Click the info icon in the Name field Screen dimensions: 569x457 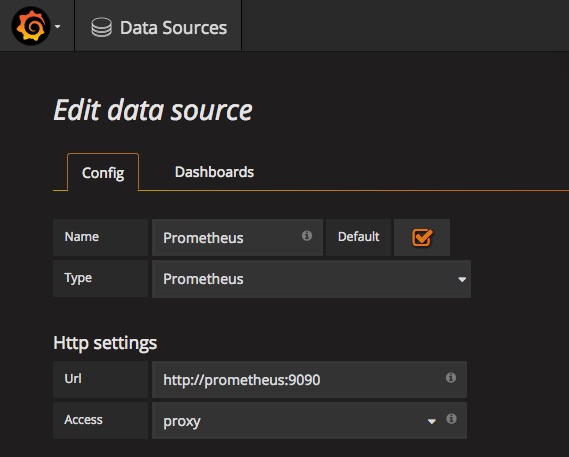pos(307,236)
